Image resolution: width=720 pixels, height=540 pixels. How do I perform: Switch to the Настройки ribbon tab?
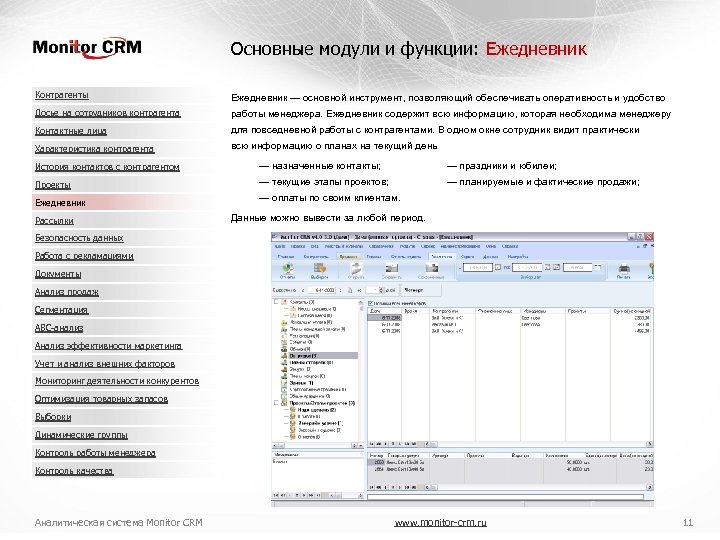[x=518, y=257]
